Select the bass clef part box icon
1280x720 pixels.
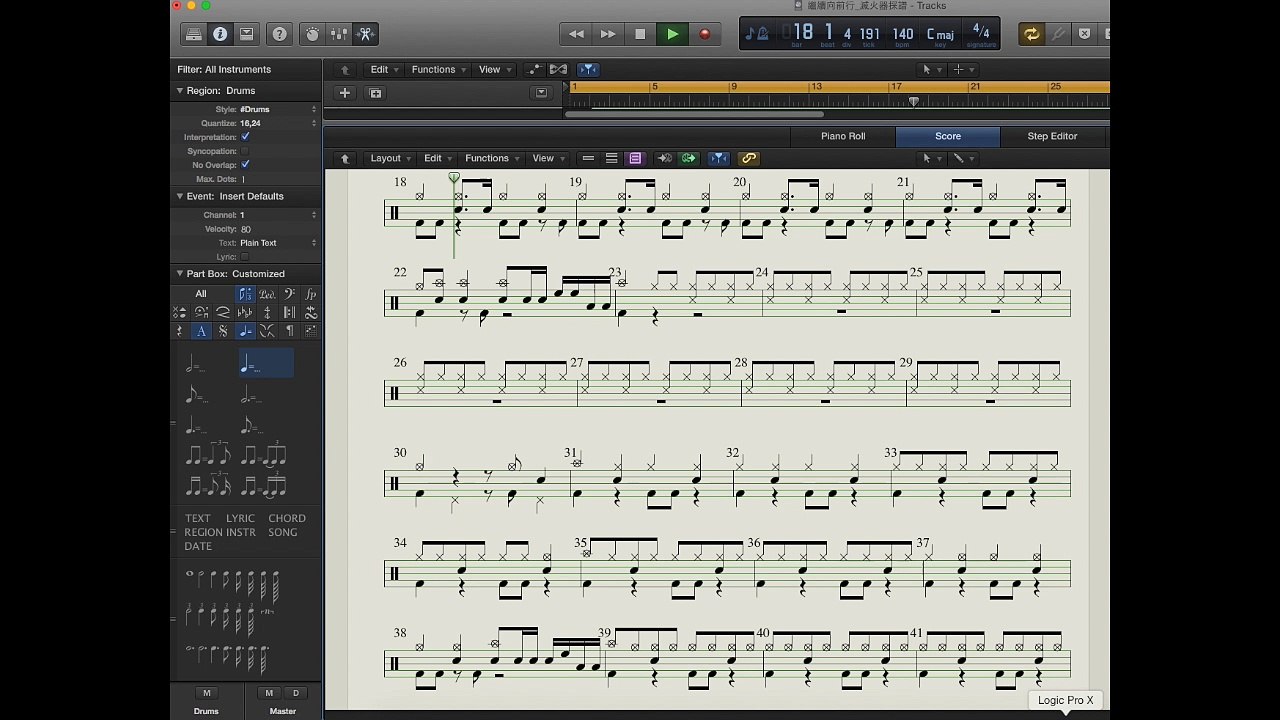289,294
